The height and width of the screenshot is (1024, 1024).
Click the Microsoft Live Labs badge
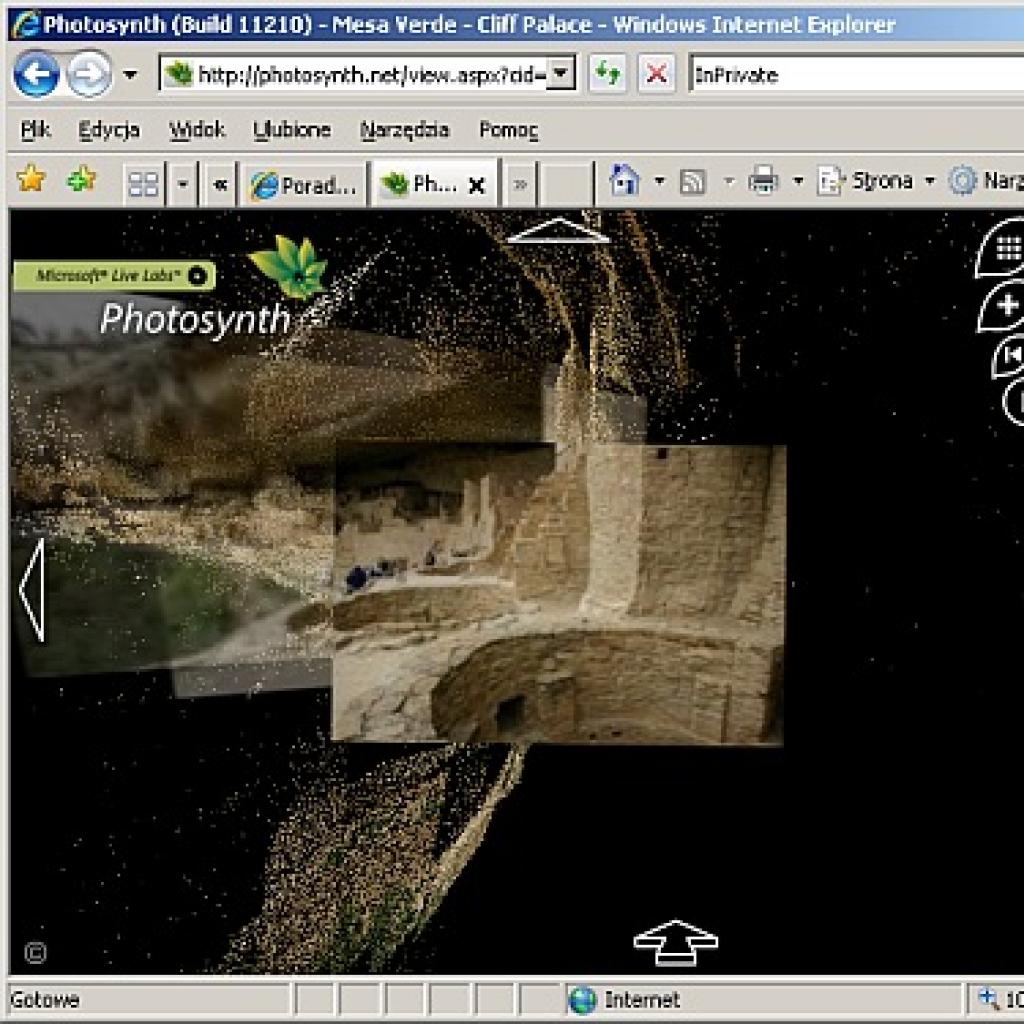[x=114, y=276]
